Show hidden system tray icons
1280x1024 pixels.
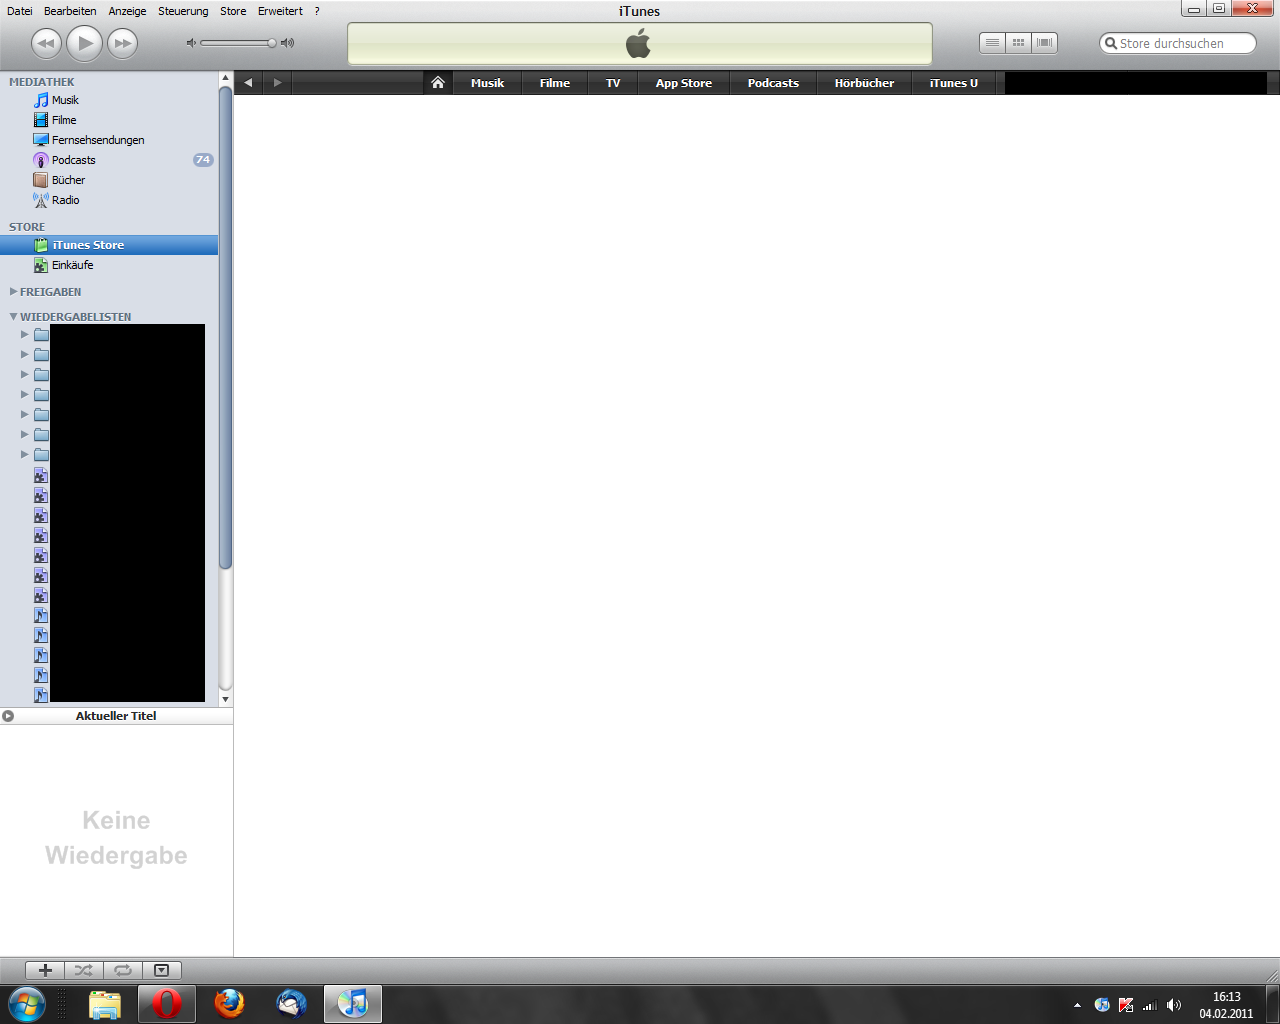(x=1077, y=1005)
